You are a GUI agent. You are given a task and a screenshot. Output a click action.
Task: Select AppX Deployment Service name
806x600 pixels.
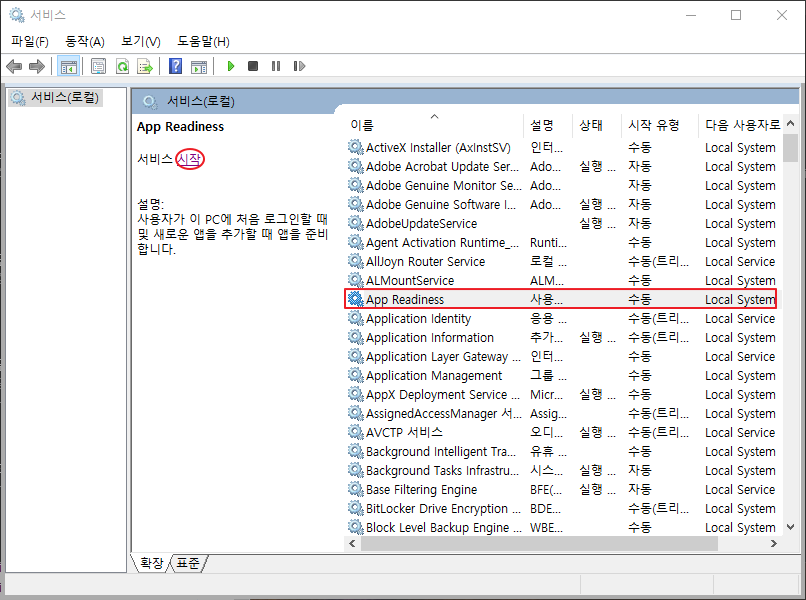pos(444,394)
